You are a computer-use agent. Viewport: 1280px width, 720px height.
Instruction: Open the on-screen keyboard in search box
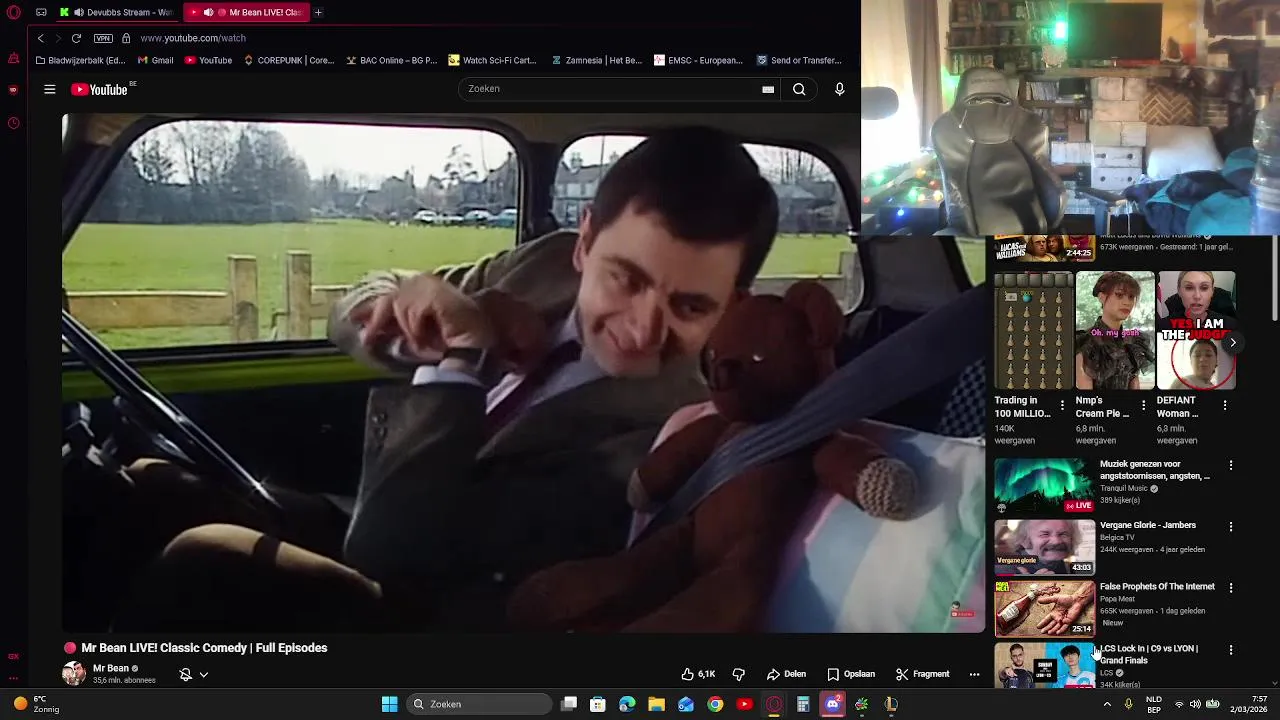pyautogui.click(x=768, y=89)
